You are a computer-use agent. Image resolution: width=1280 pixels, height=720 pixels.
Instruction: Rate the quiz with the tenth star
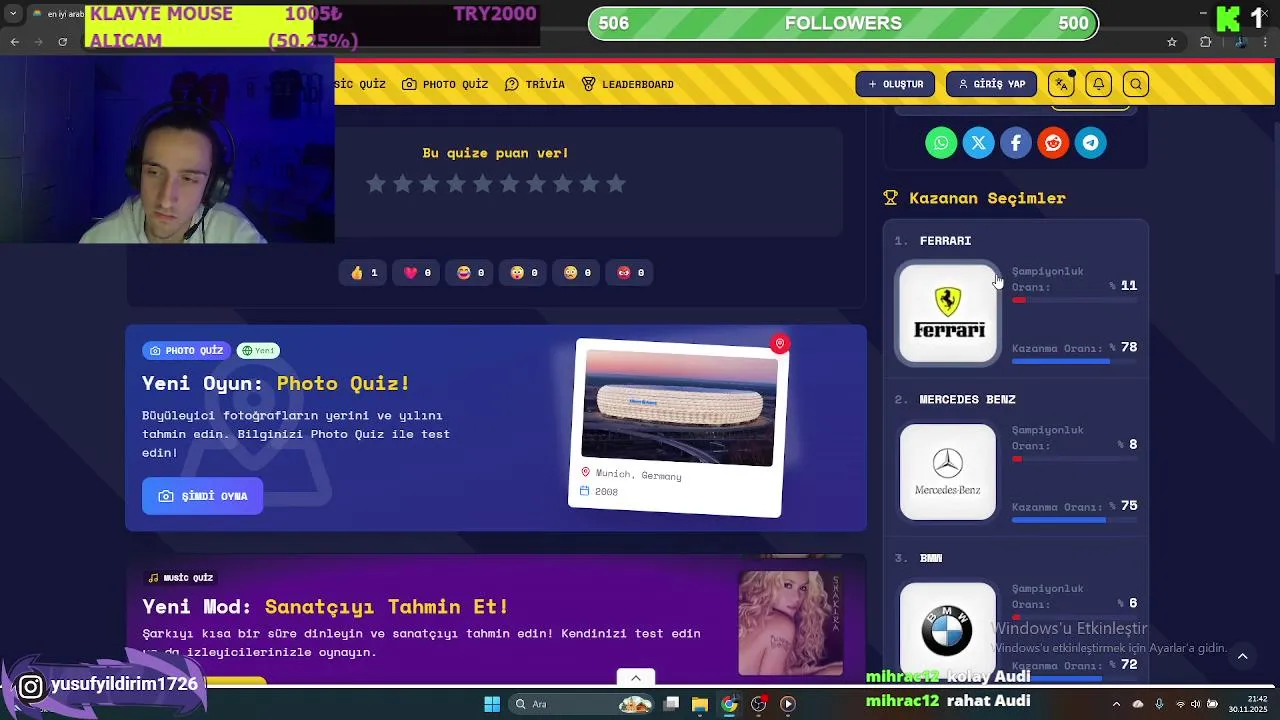click(616, 183)
